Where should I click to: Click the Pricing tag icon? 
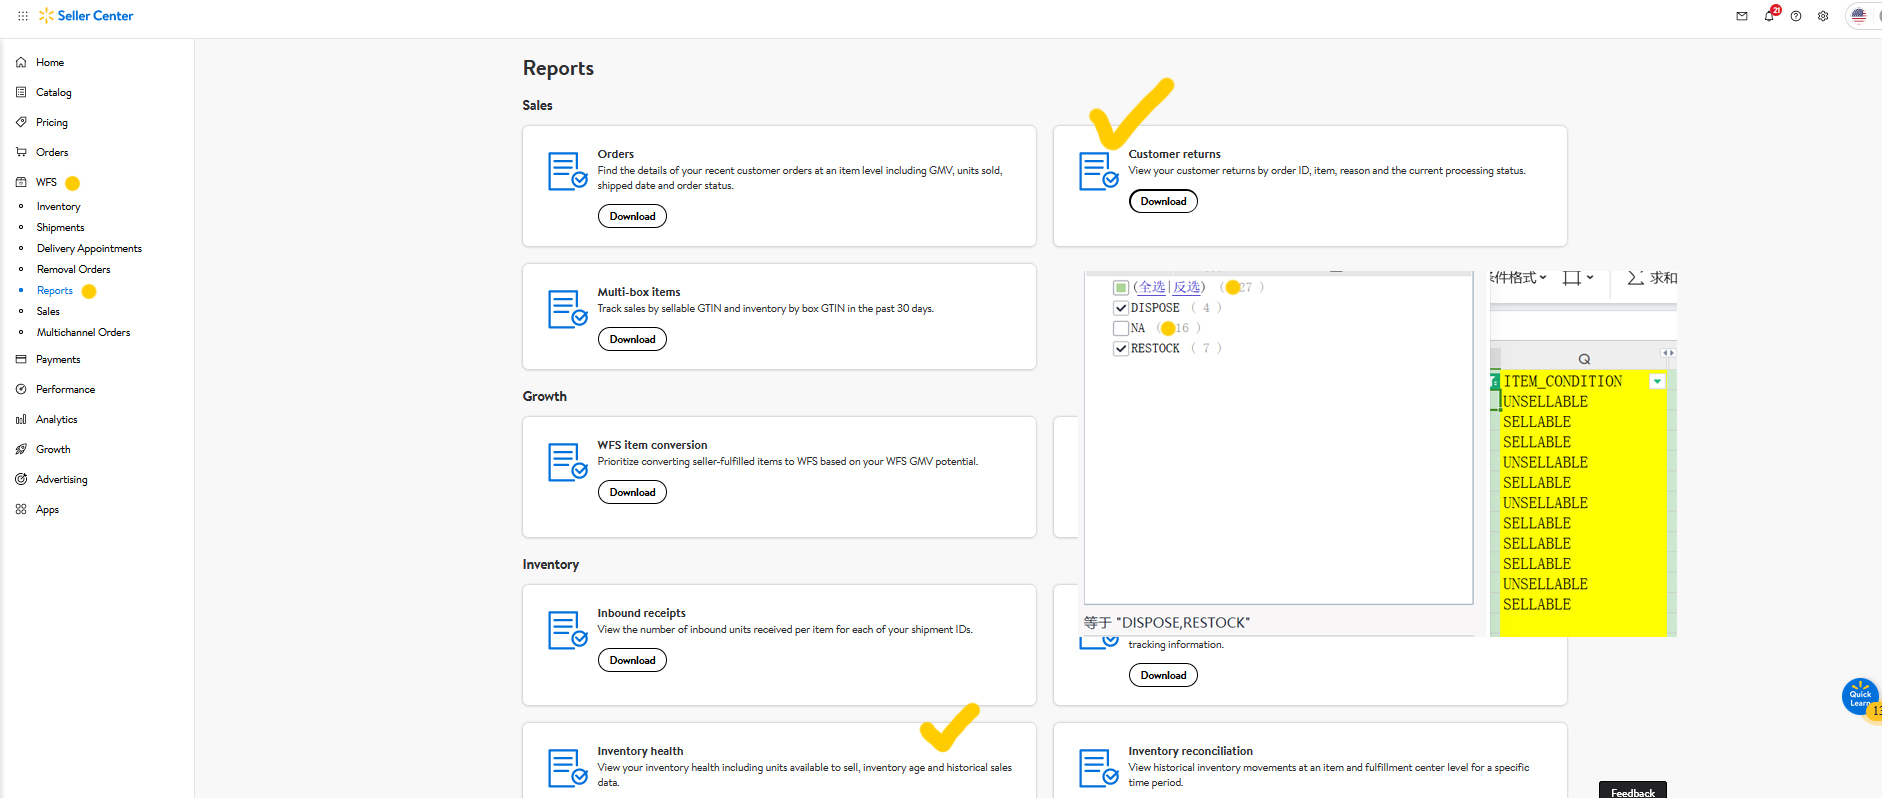coord(21,122)
